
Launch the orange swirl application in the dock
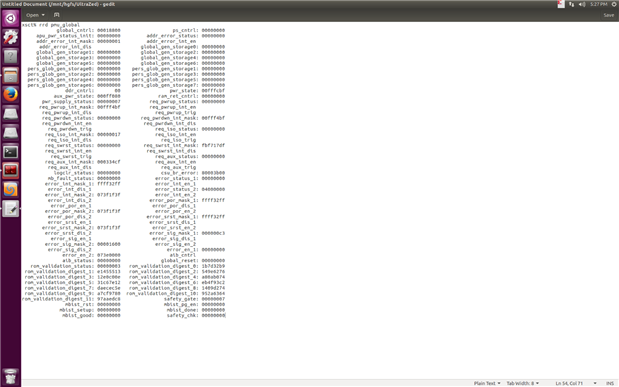[x=10, y=190]
